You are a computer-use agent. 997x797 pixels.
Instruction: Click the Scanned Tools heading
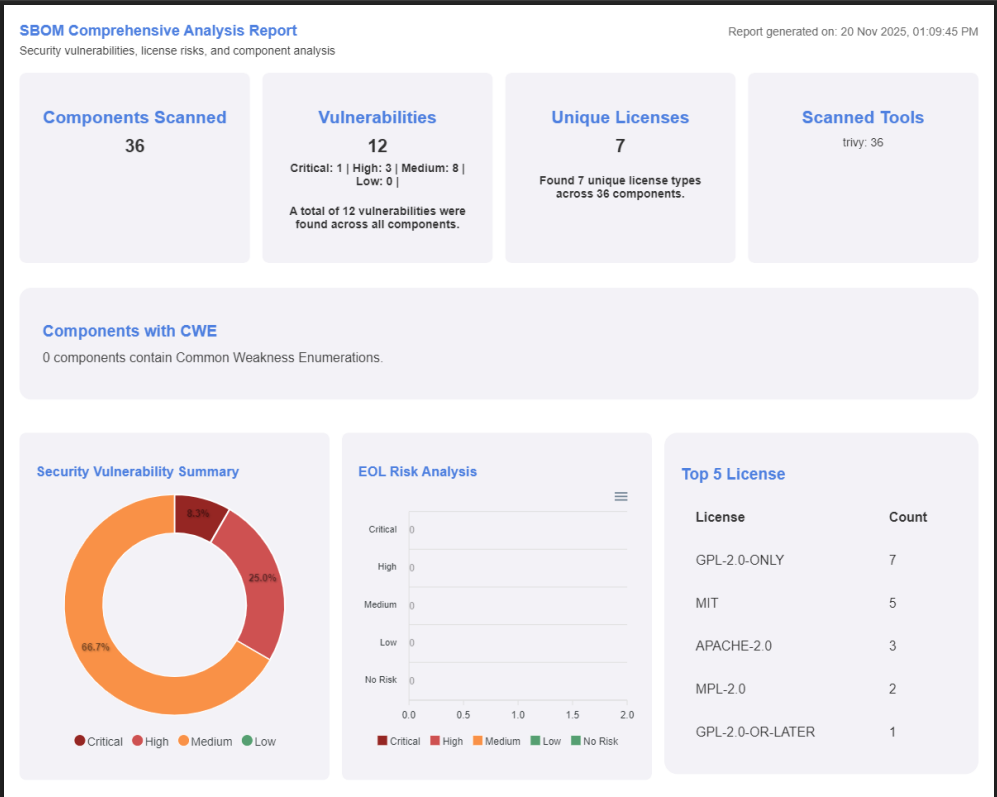coord(862,117)
